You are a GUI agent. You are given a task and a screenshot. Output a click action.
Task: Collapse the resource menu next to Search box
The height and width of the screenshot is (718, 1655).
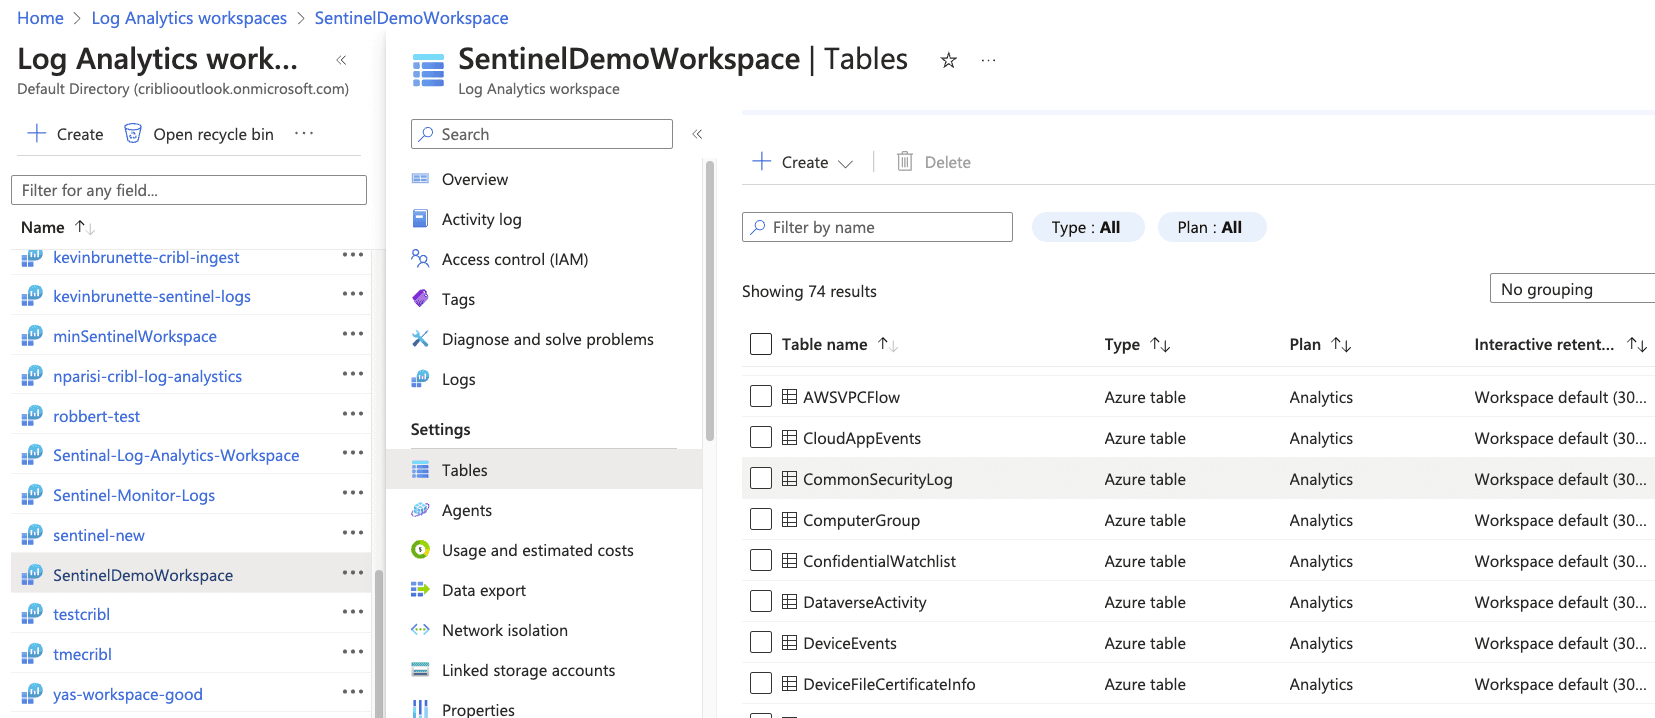697,134
